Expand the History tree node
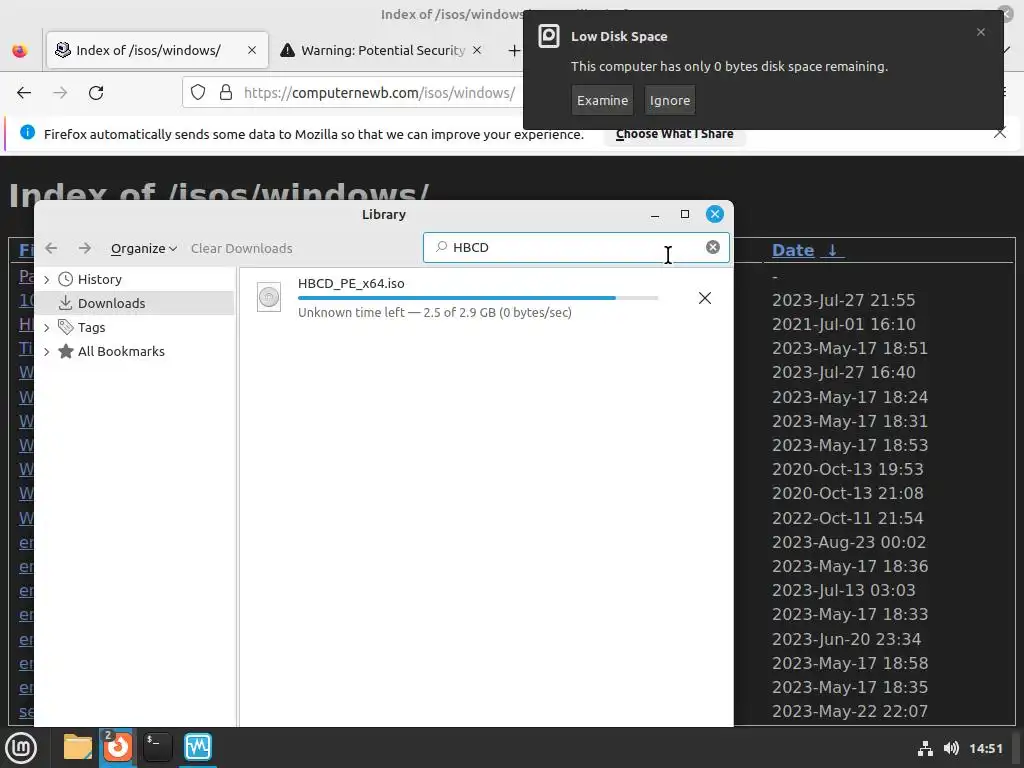Screen dimensions: 1024x768 (x=46, y=280)
